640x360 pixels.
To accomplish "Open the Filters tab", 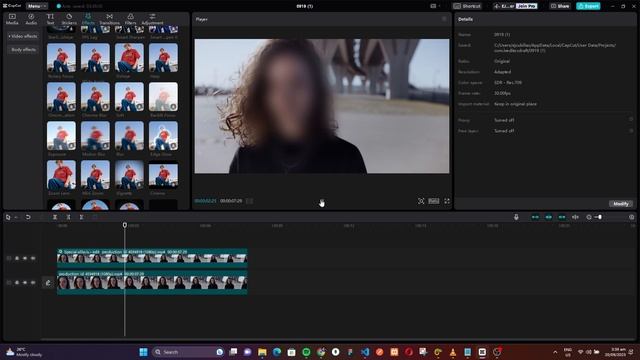I will point(131,19).
